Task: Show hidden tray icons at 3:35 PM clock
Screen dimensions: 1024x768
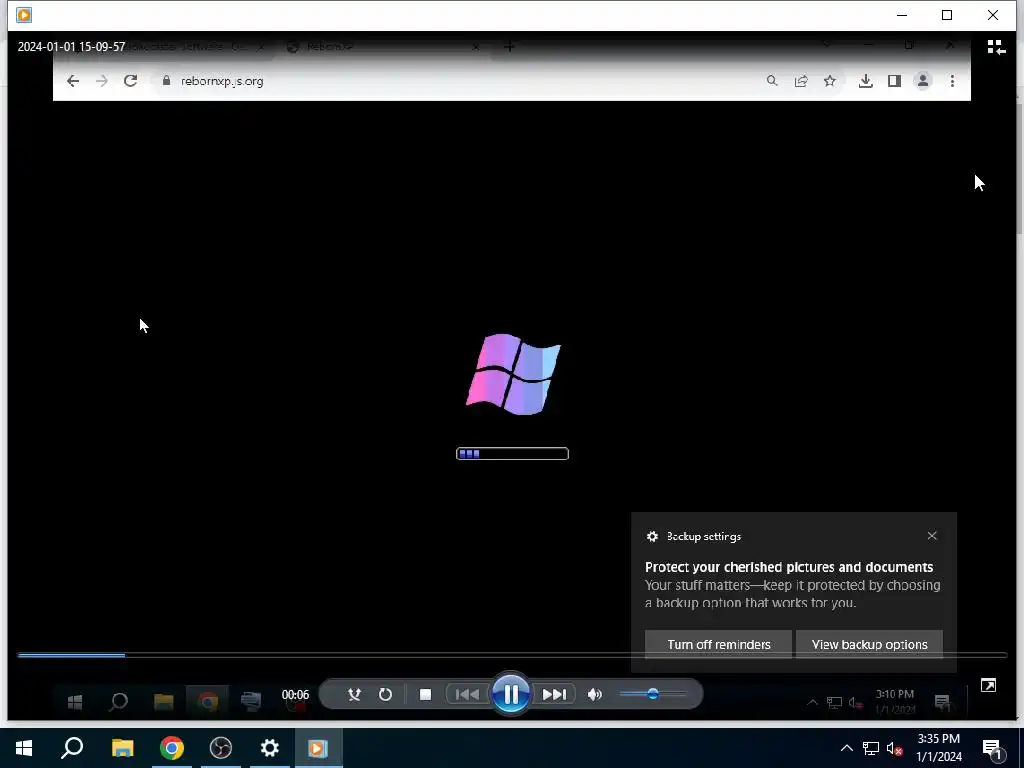Action: coord(846,748)
